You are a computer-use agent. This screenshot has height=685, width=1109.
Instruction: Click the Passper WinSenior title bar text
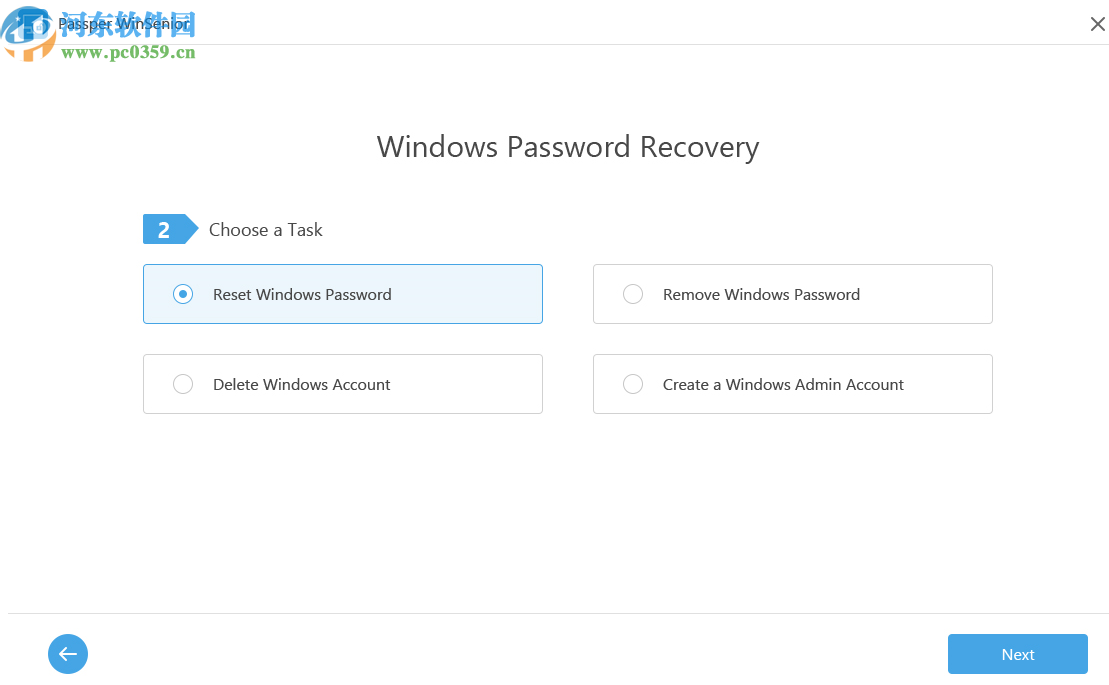point(123,23)
